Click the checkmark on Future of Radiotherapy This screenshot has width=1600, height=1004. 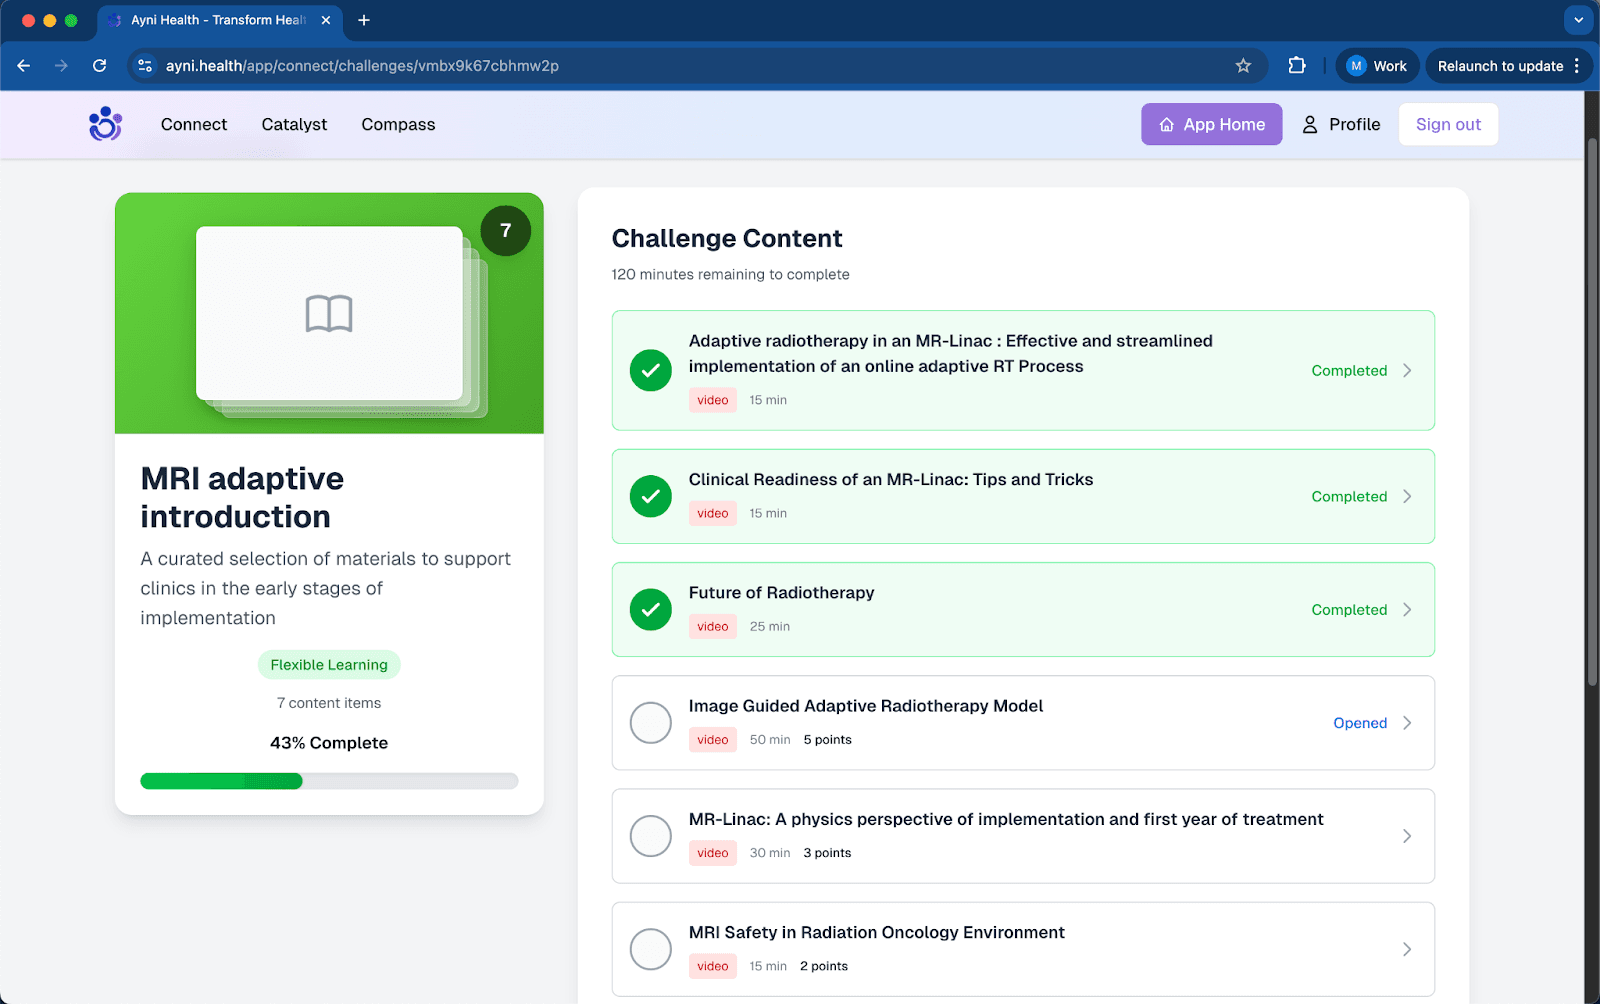[x=650, y=609]
